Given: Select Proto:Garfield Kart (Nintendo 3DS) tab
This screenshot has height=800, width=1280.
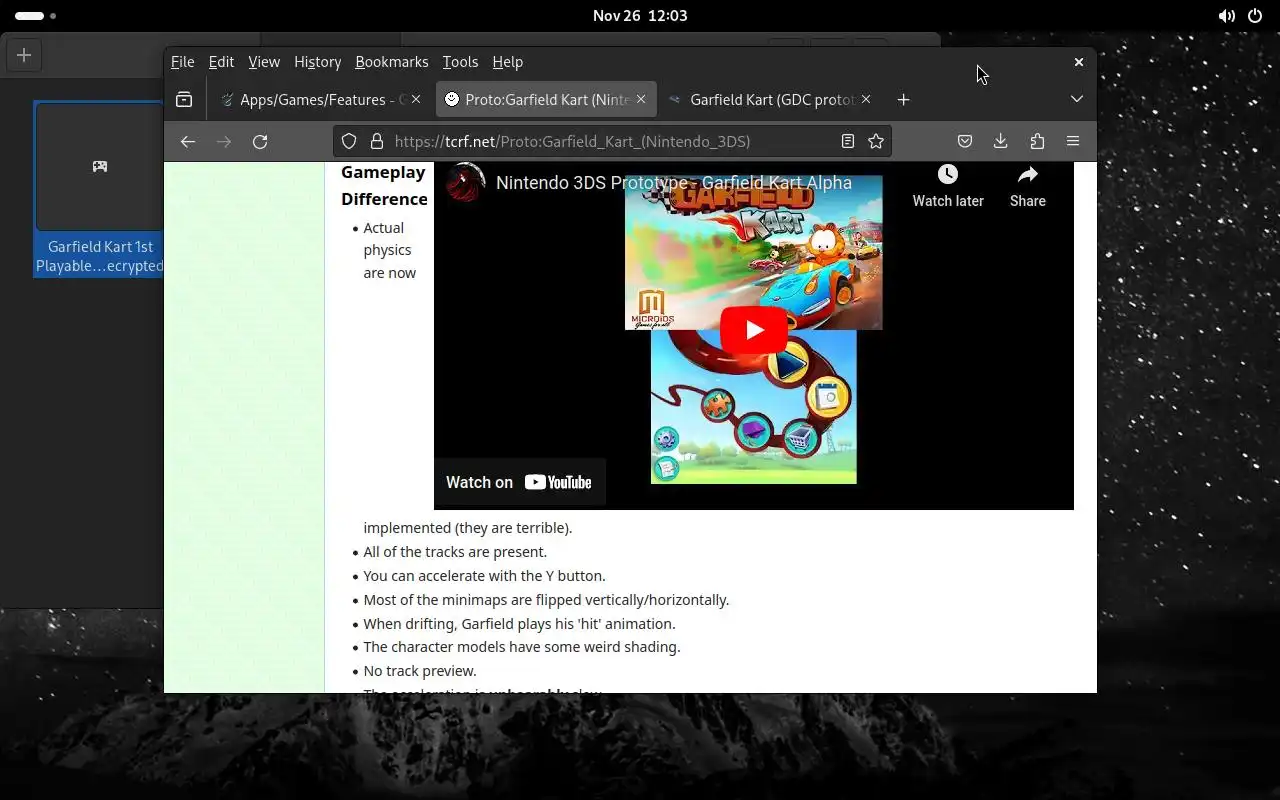Looking at the screenshot, I should [546, 100].
